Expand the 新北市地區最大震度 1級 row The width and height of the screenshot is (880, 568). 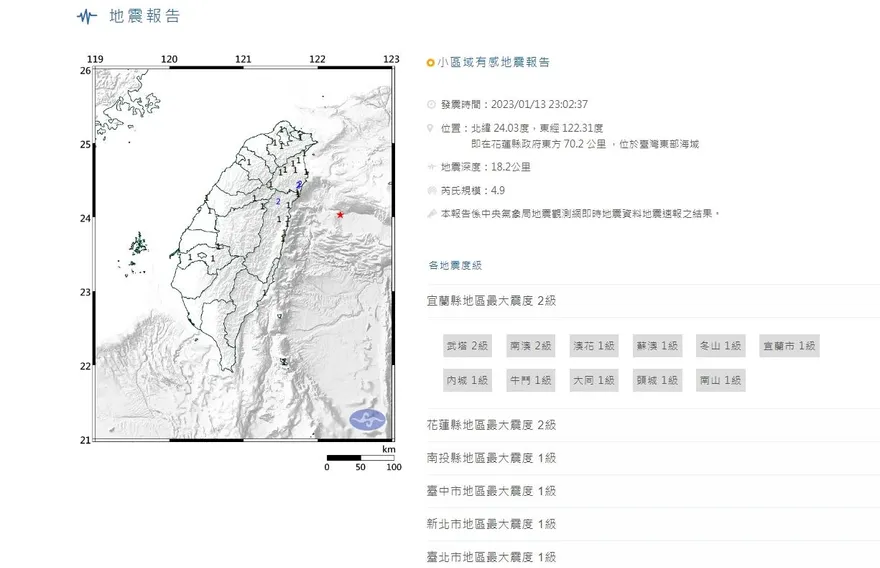click(x=491, y=524)
